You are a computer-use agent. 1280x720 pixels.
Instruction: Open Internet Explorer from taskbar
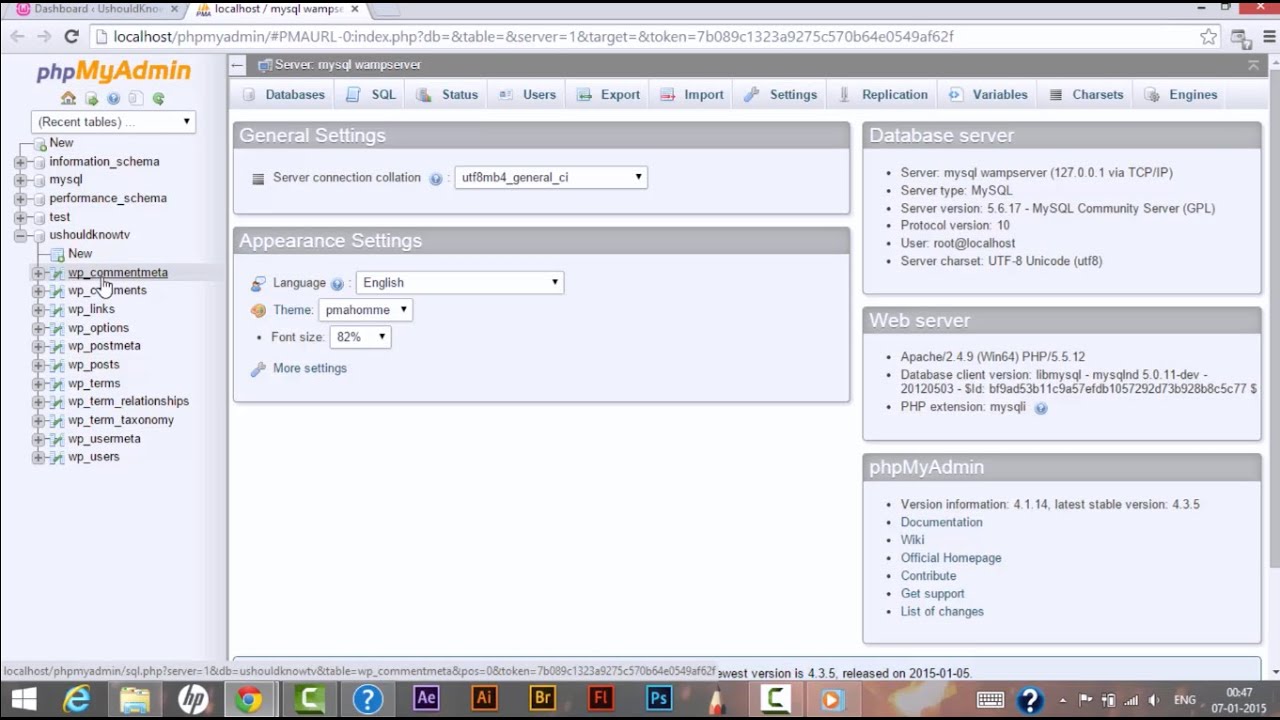(77, 698)
